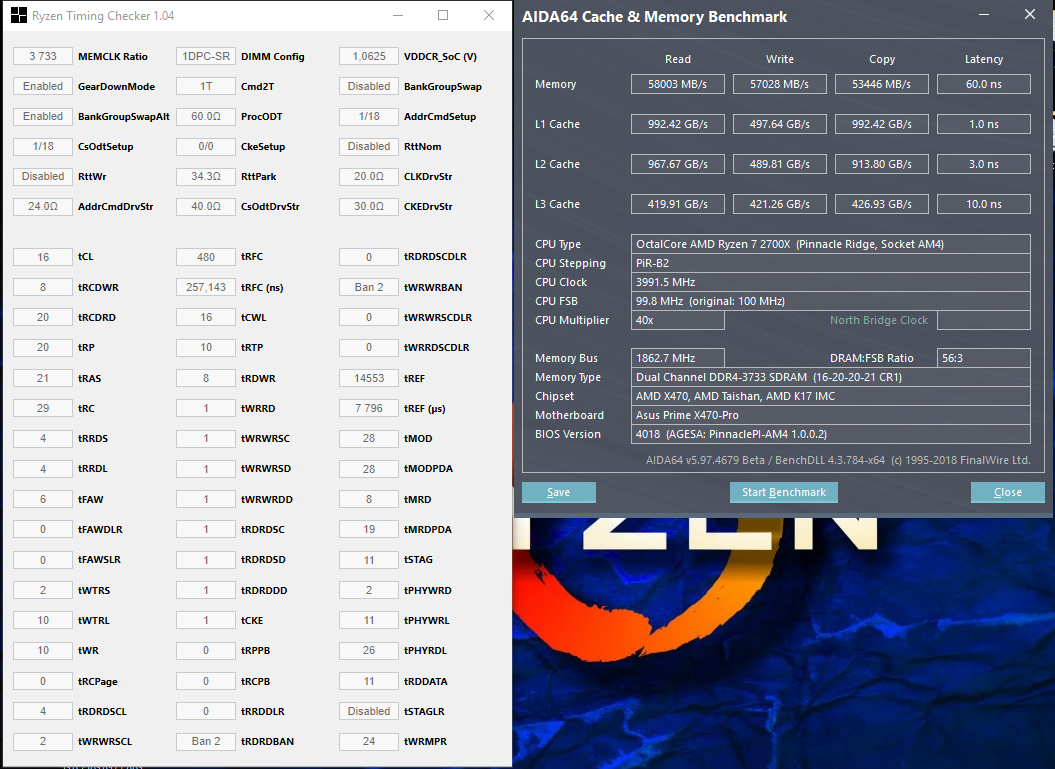Click the tMRDPDA value 19
This screenshot has width=1055, height=769.
point(369,529)
